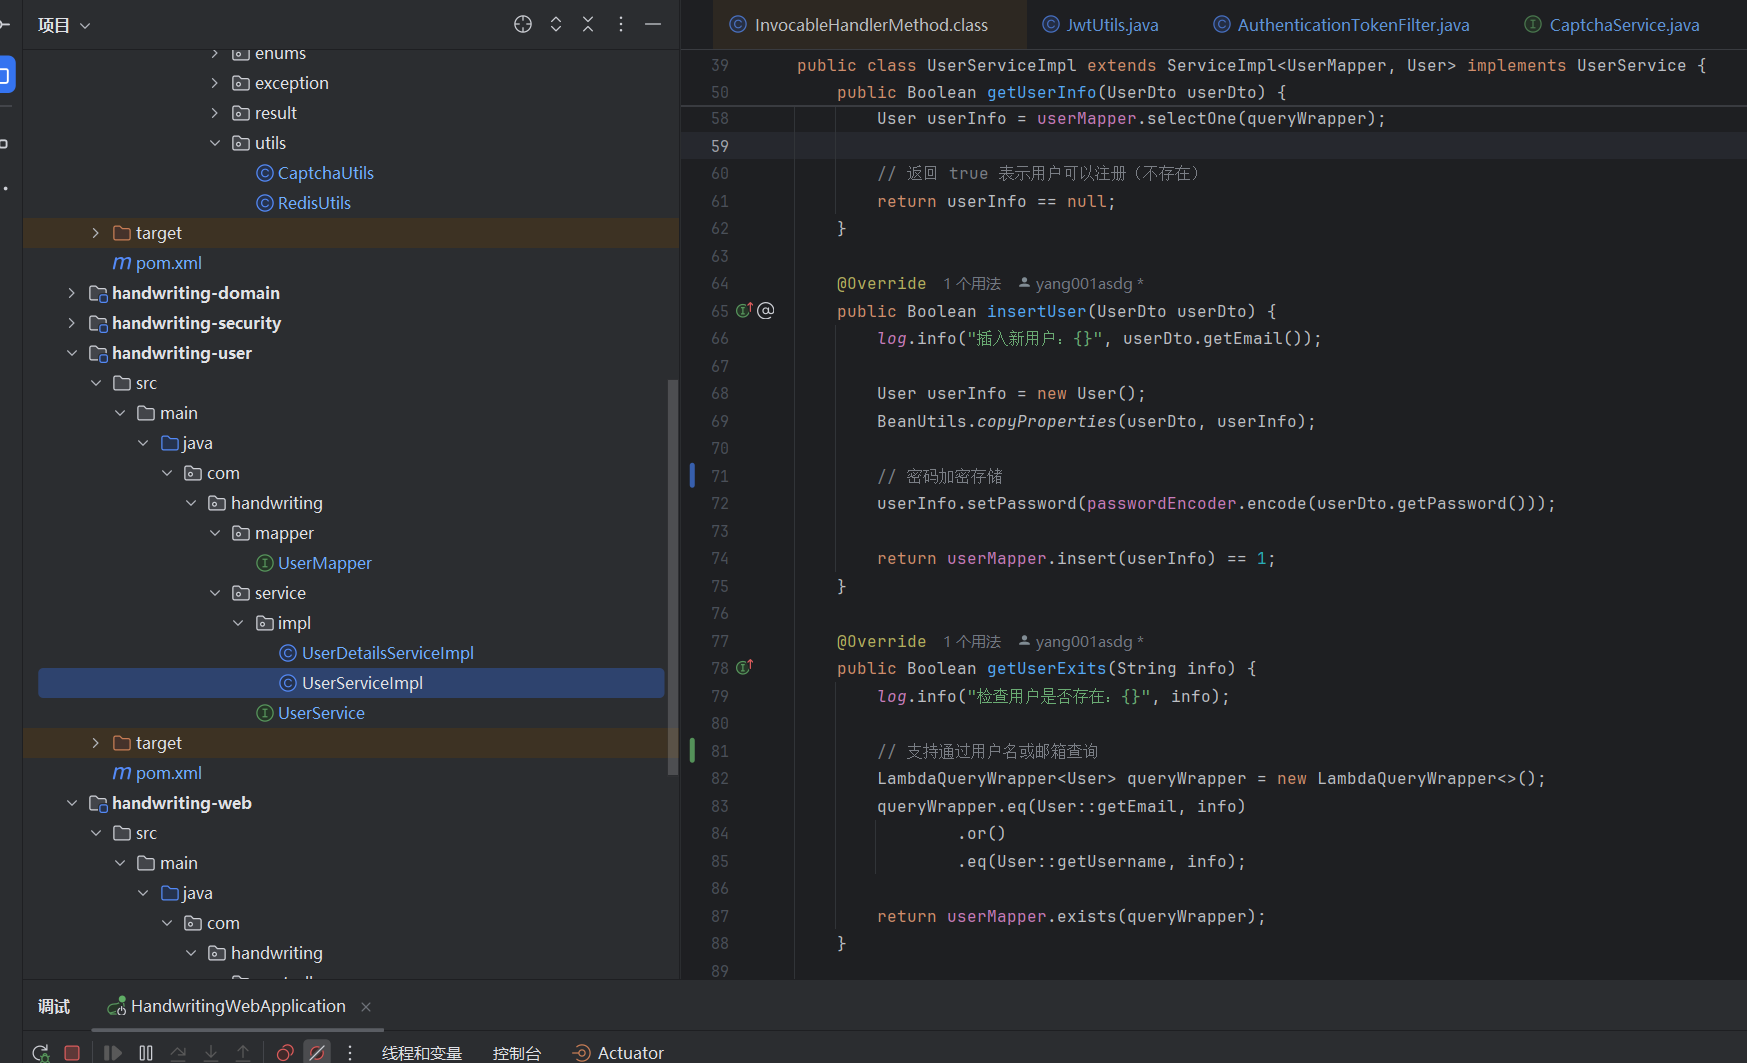This screenshot has height=1063, width=1747.
Task: Collapse all nodes in project tree
Action: click(x=588, y=24)
